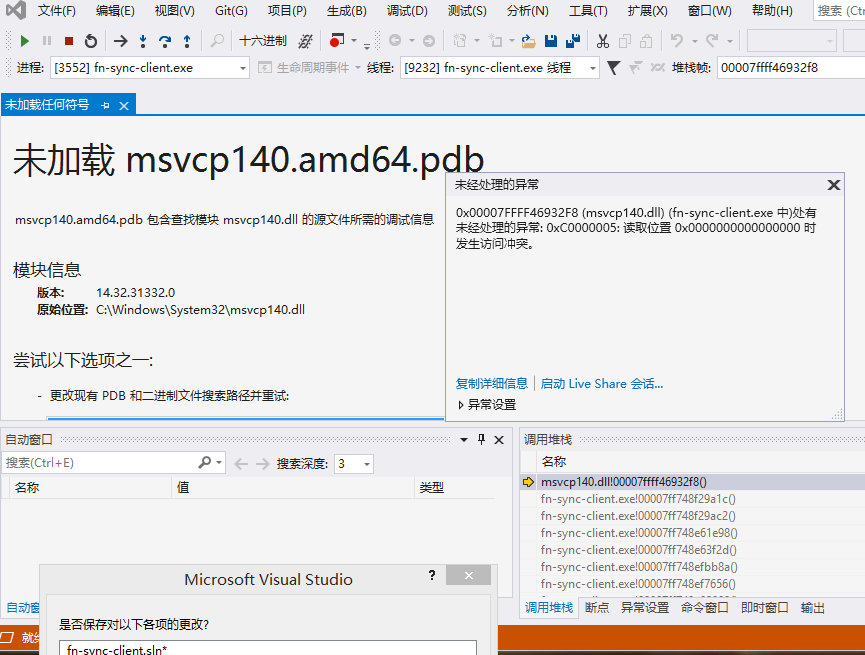Click the Step Out icon
Screen dimensions: 865x655
point(186,41)
